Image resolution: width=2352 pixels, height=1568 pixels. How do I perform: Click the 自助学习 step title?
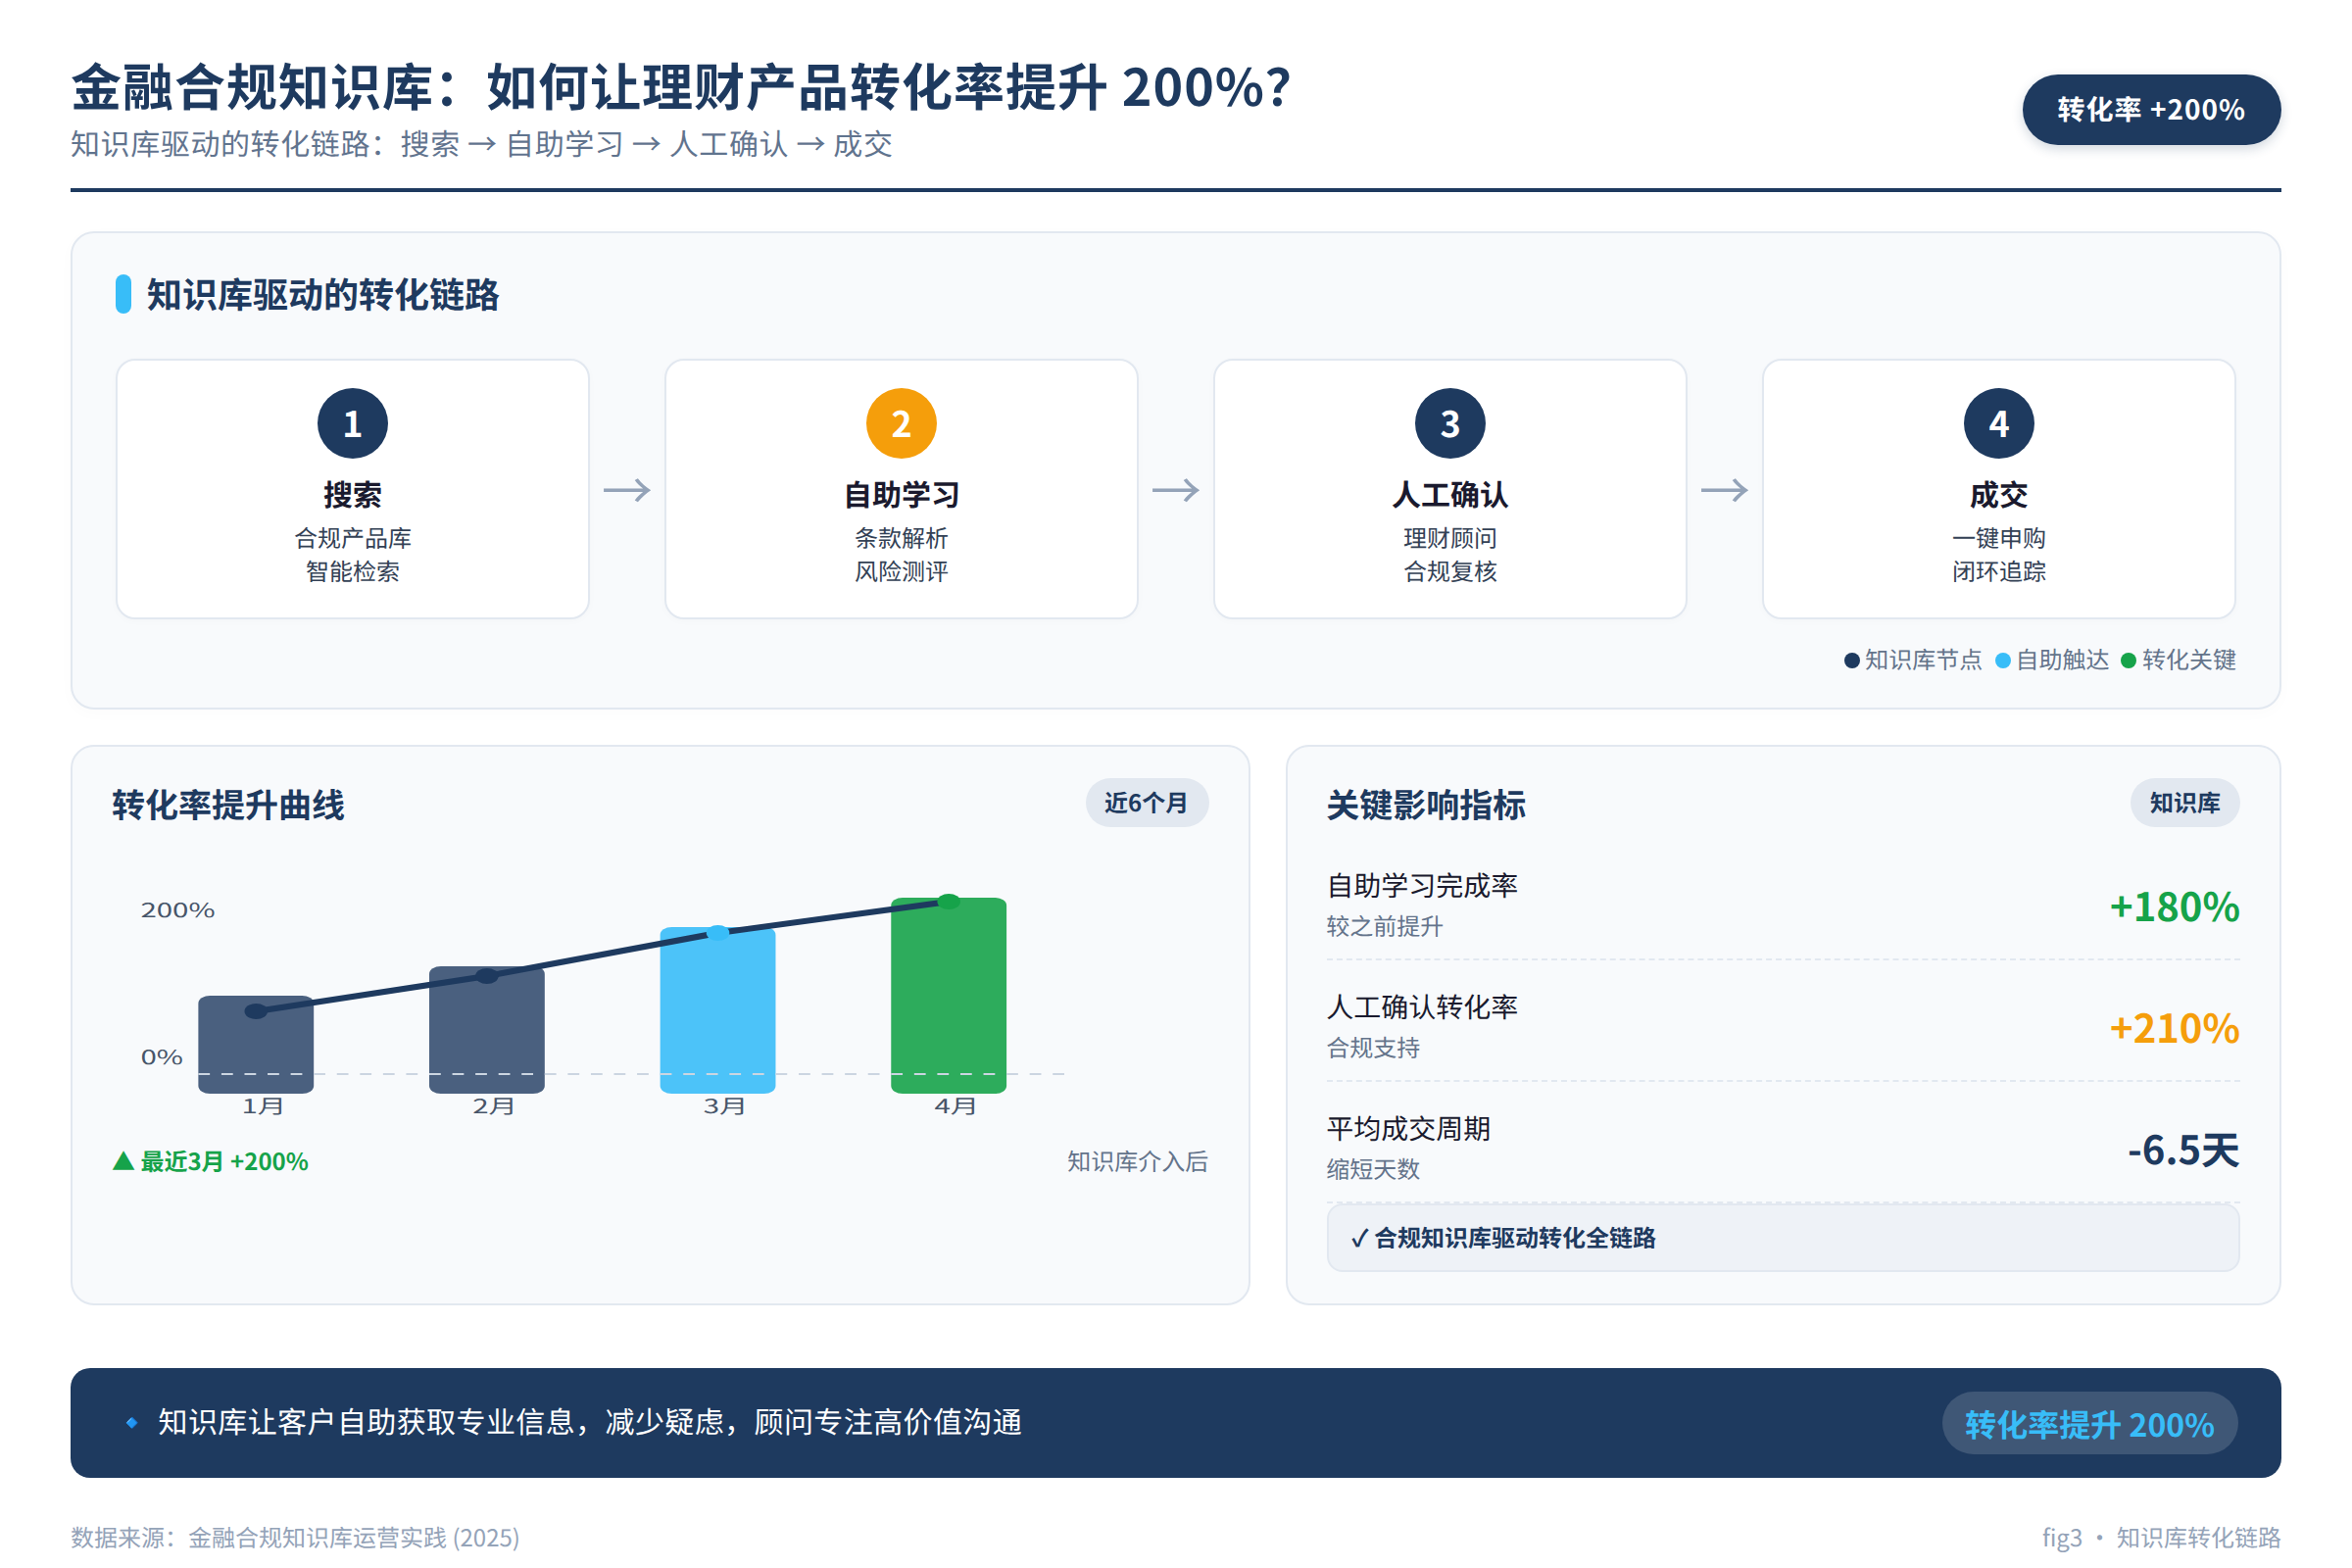click(x=901, y=495)
